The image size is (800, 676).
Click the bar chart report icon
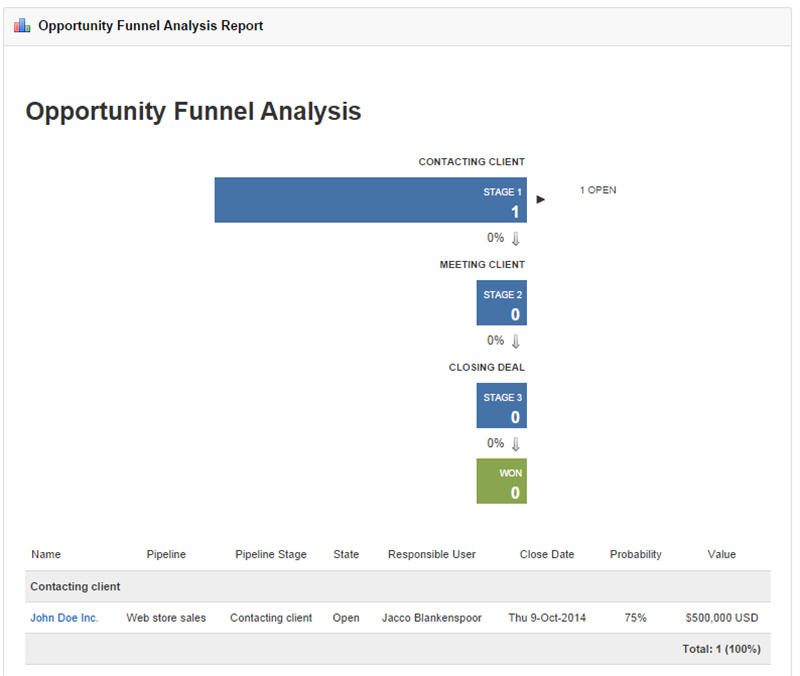[x=22, y=26]
